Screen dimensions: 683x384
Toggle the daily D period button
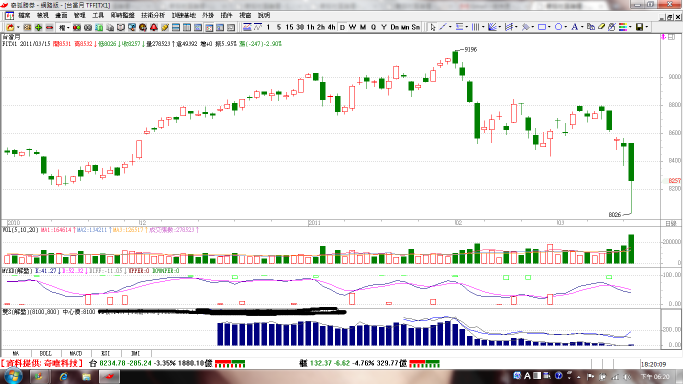[x=342, y=27]
